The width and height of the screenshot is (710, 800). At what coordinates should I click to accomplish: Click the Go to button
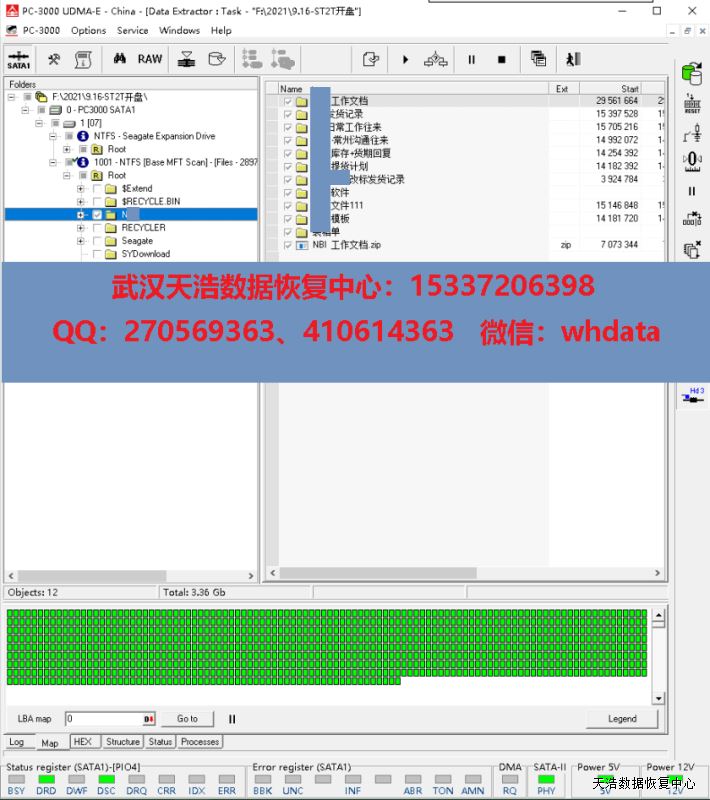[187, 719]
